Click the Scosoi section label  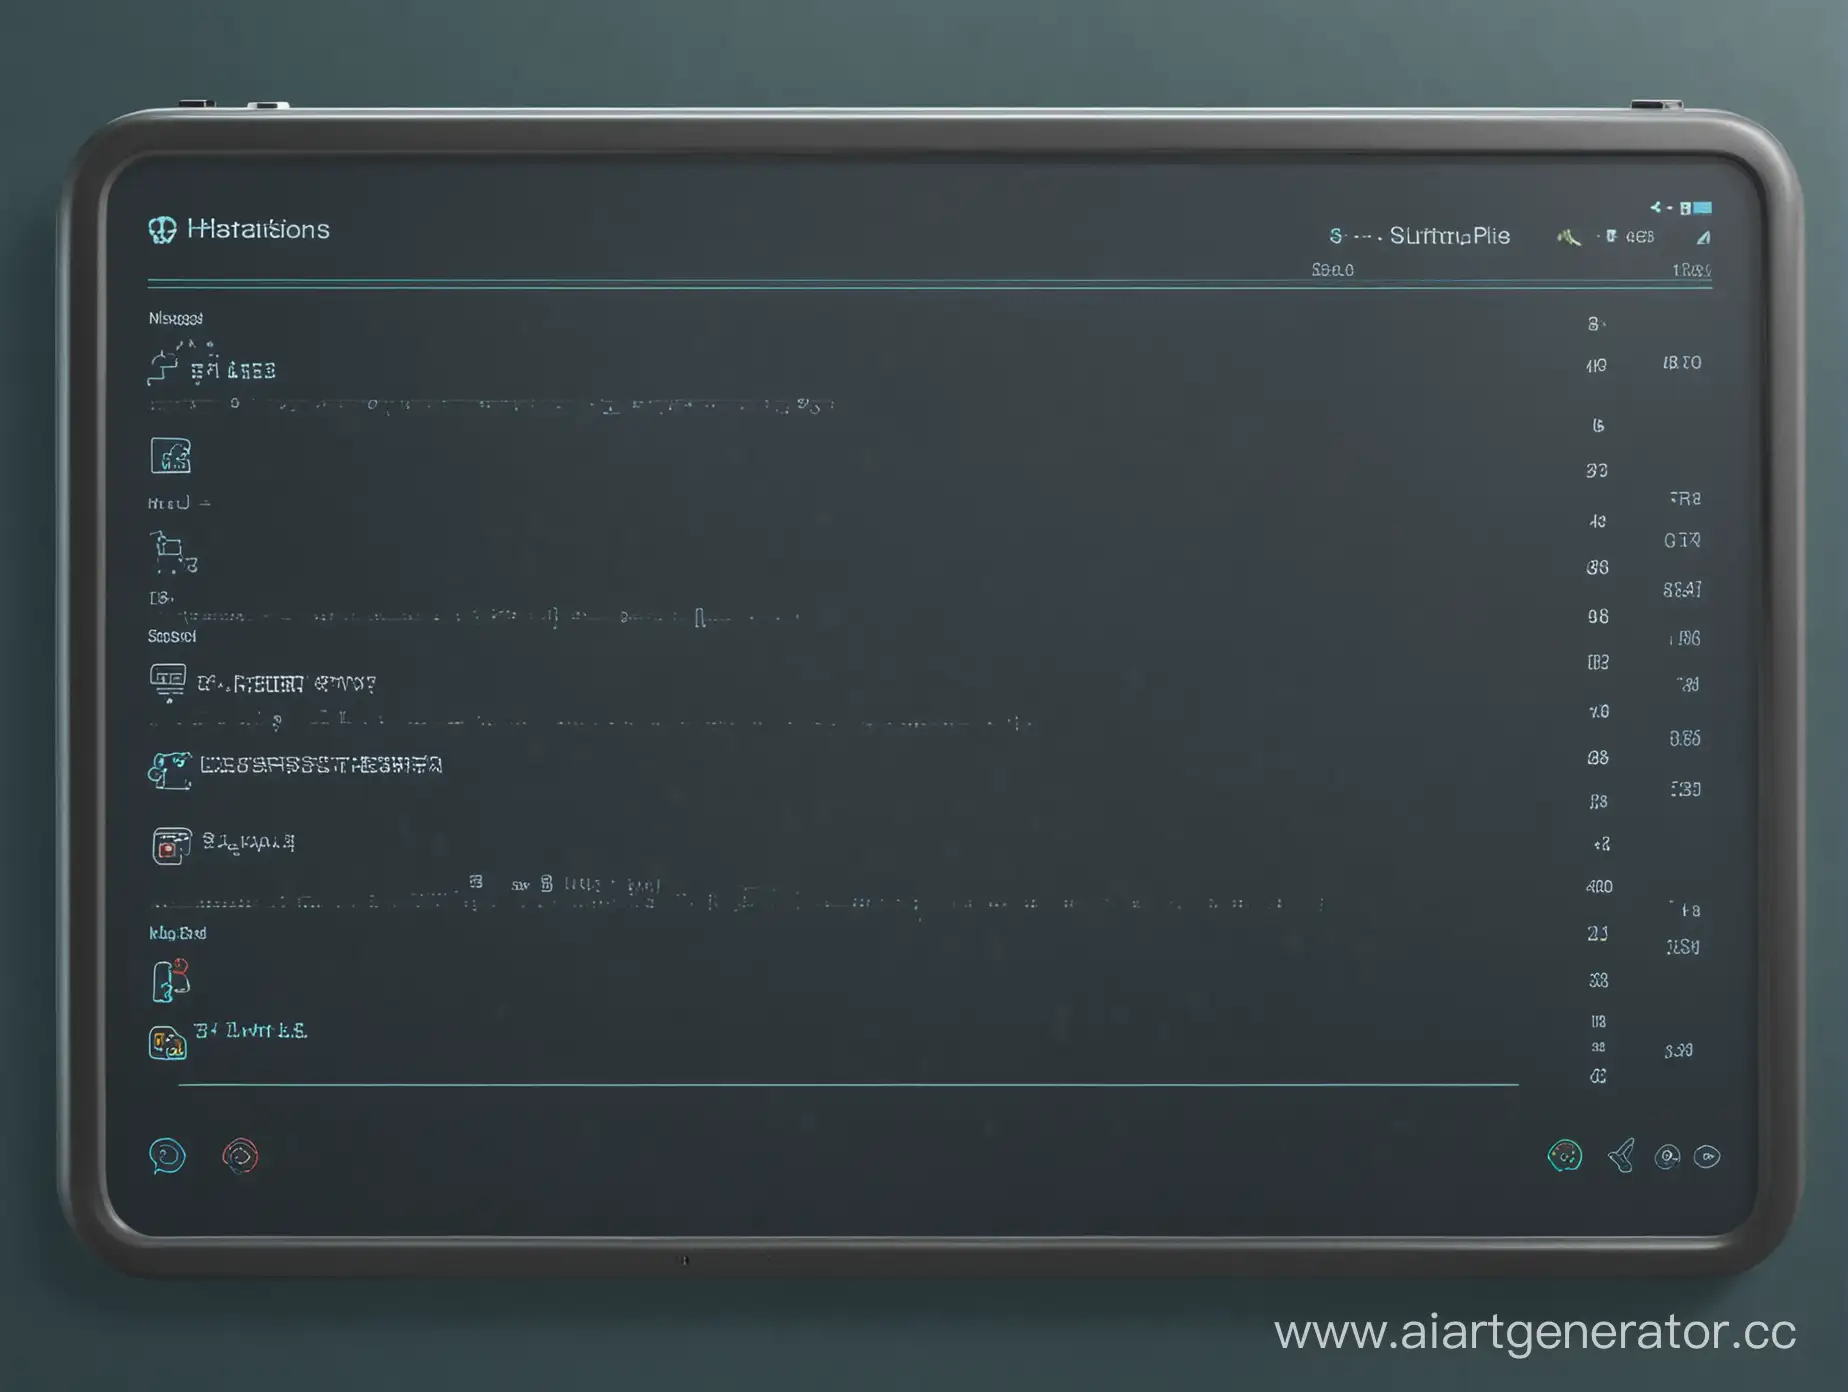point(172,636)
